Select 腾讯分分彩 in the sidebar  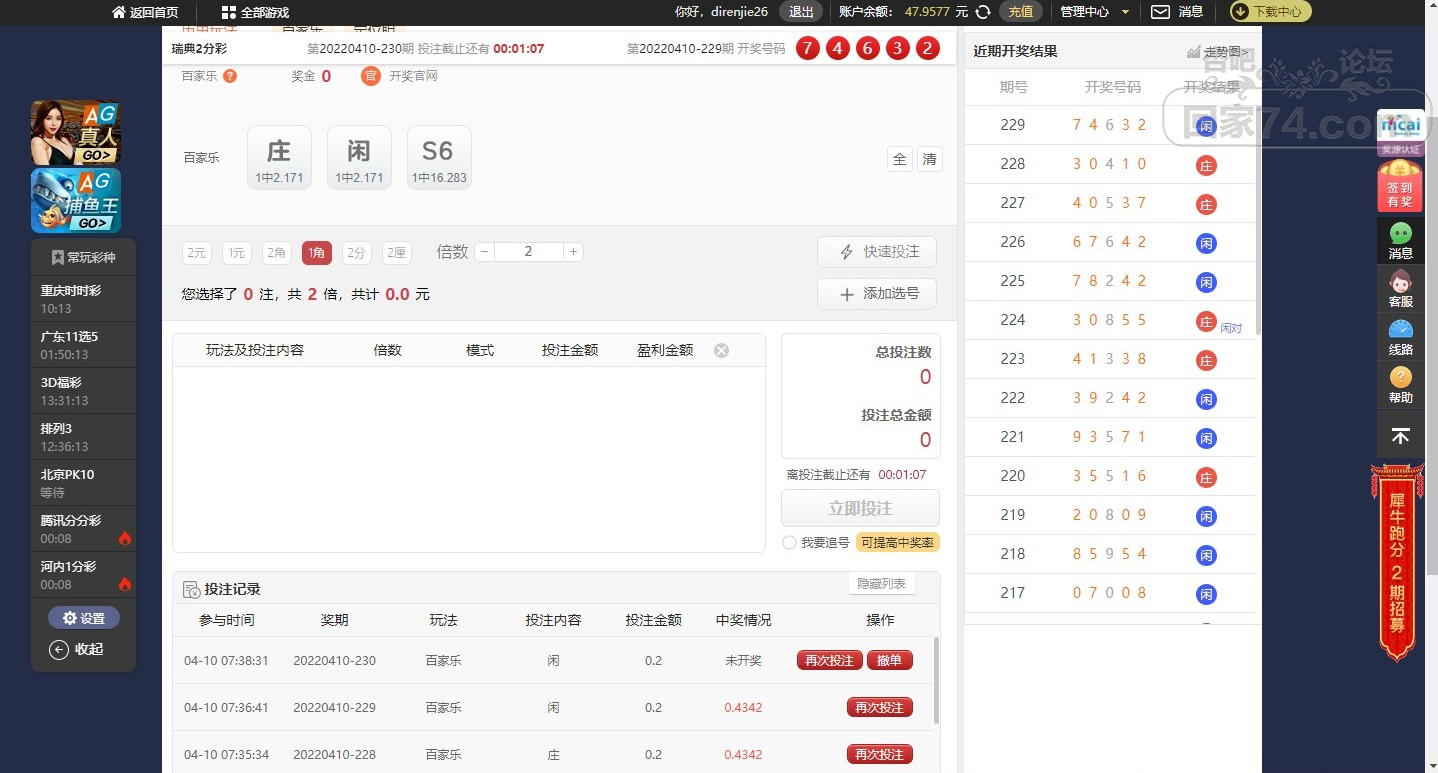(83, 529)
